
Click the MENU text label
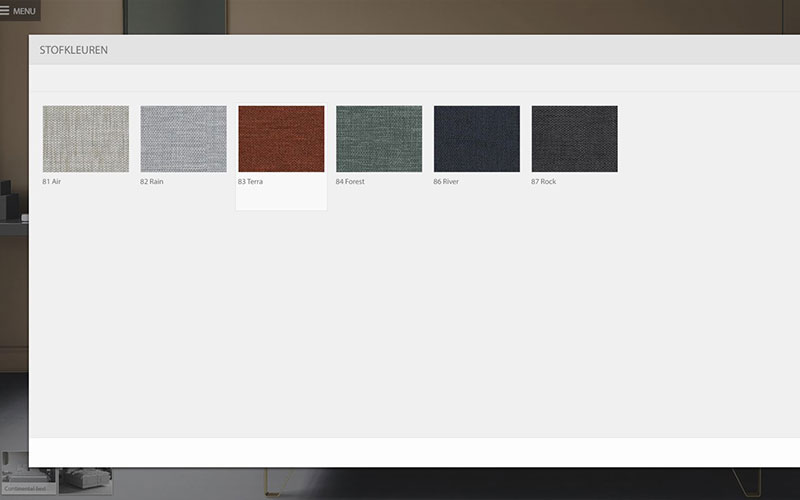(x=25, y=11)
